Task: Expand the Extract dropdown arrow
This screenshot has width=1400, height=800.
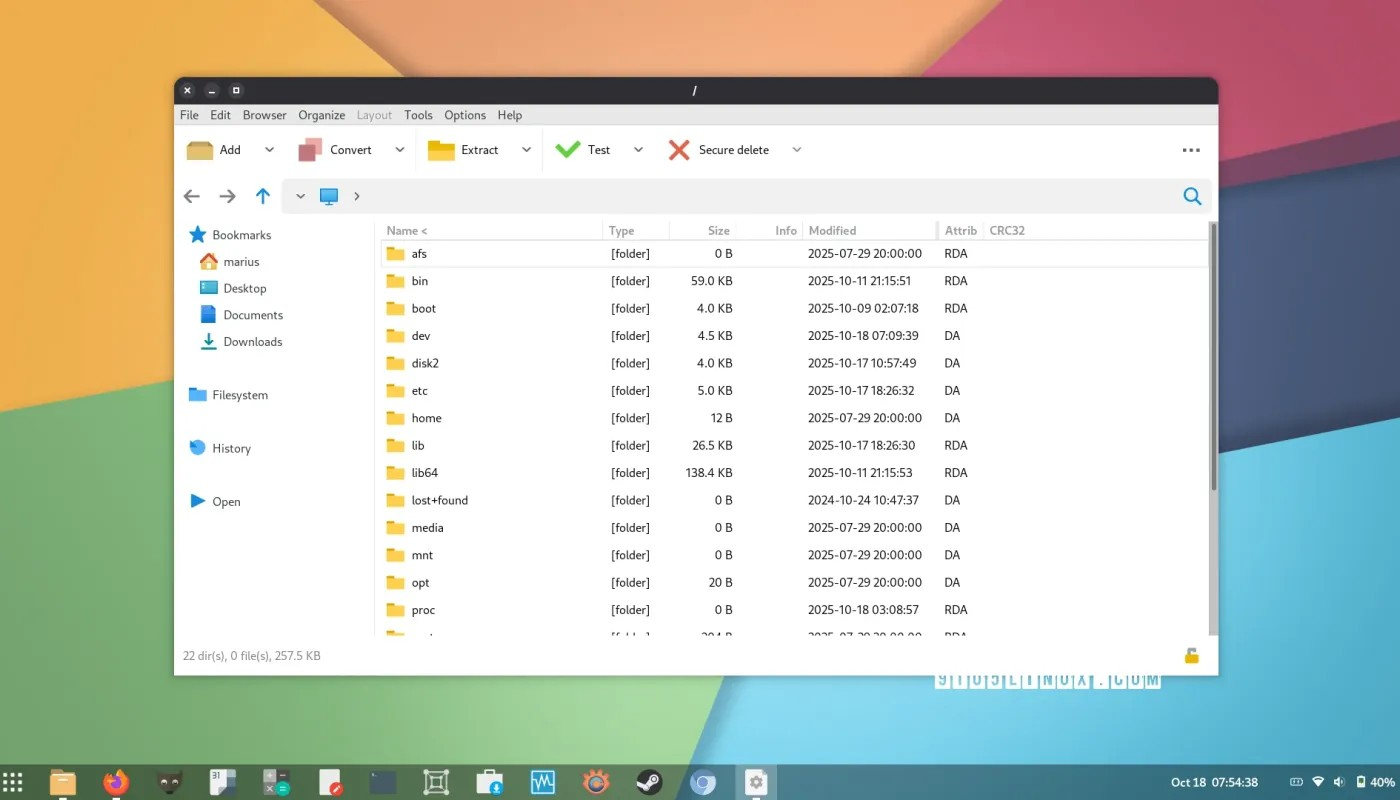Action: tap(526, 150)
